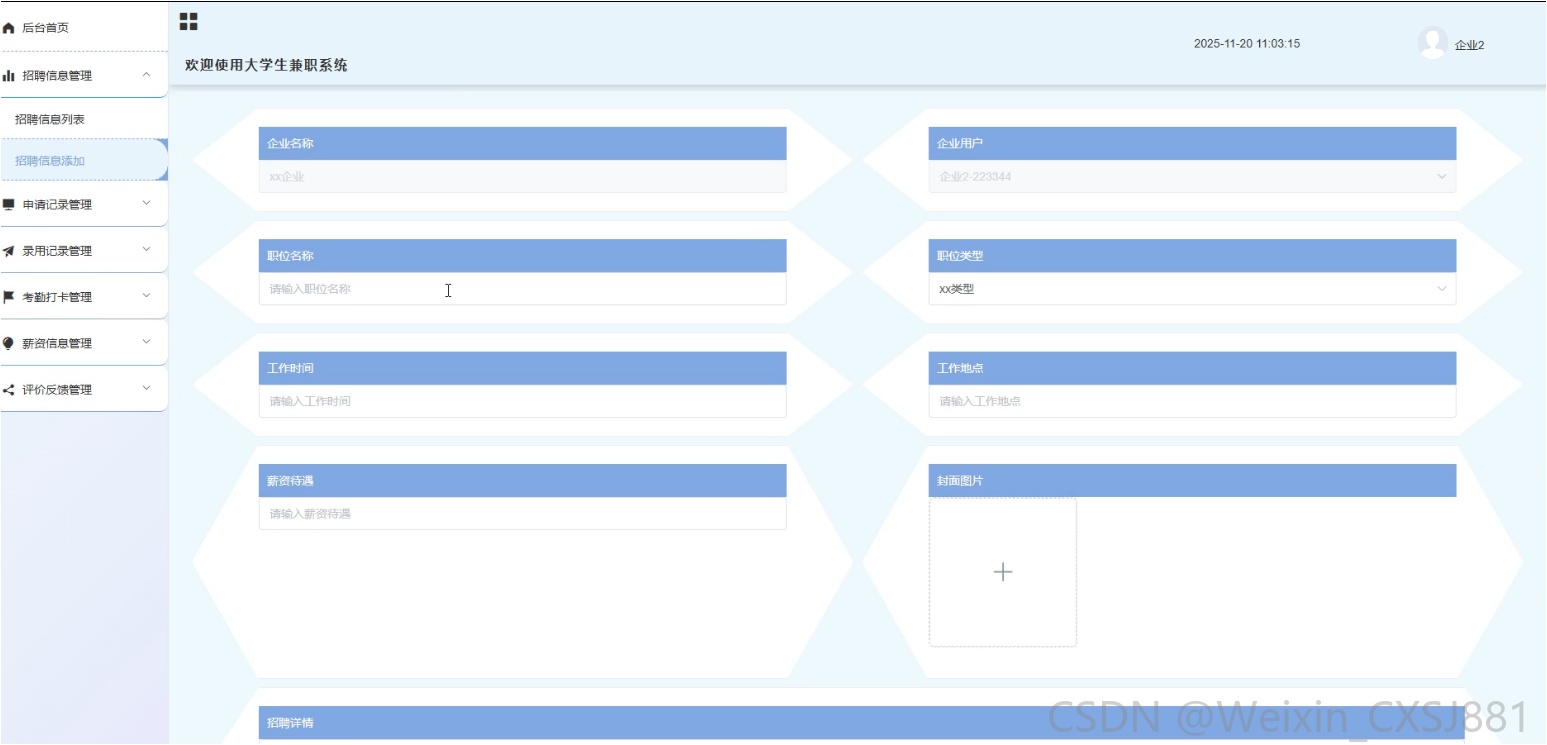This screenshot has width=1547, height=745.
Task: Open the 薪资信息管理 menu
Action: pyautogui.click(x=84, y=343)
